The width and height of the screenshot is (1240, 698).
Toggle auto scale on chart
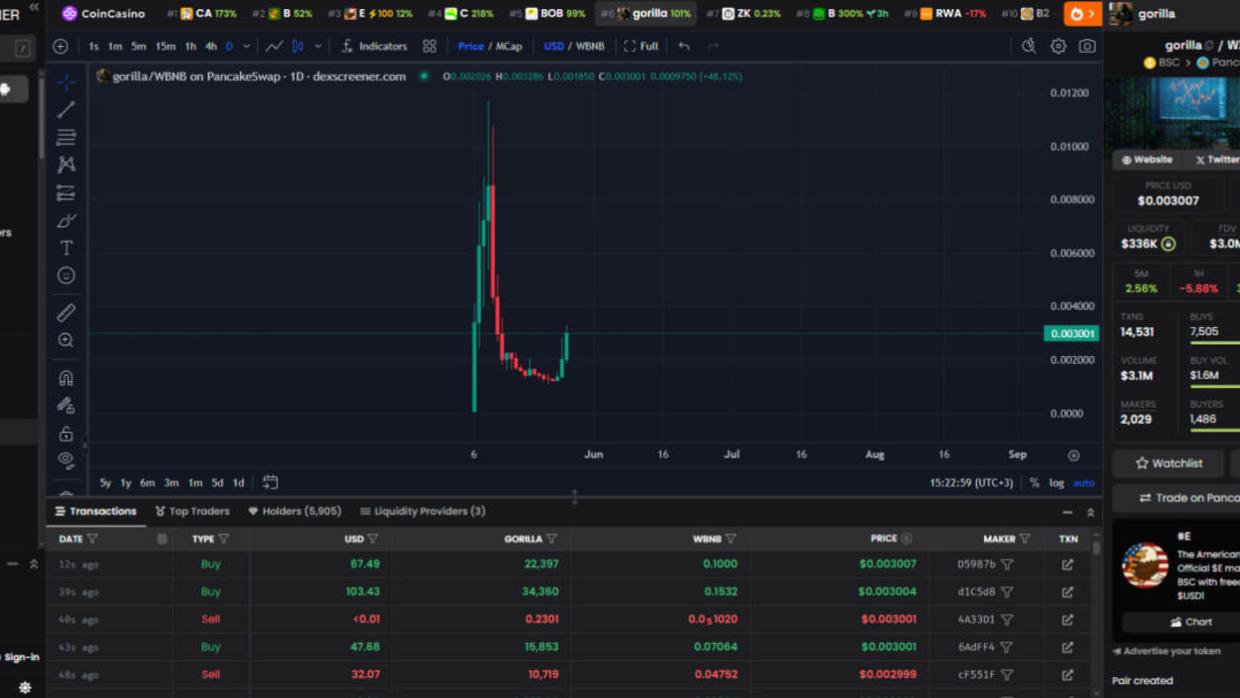pyautogui.click(x=1083, y=483)
